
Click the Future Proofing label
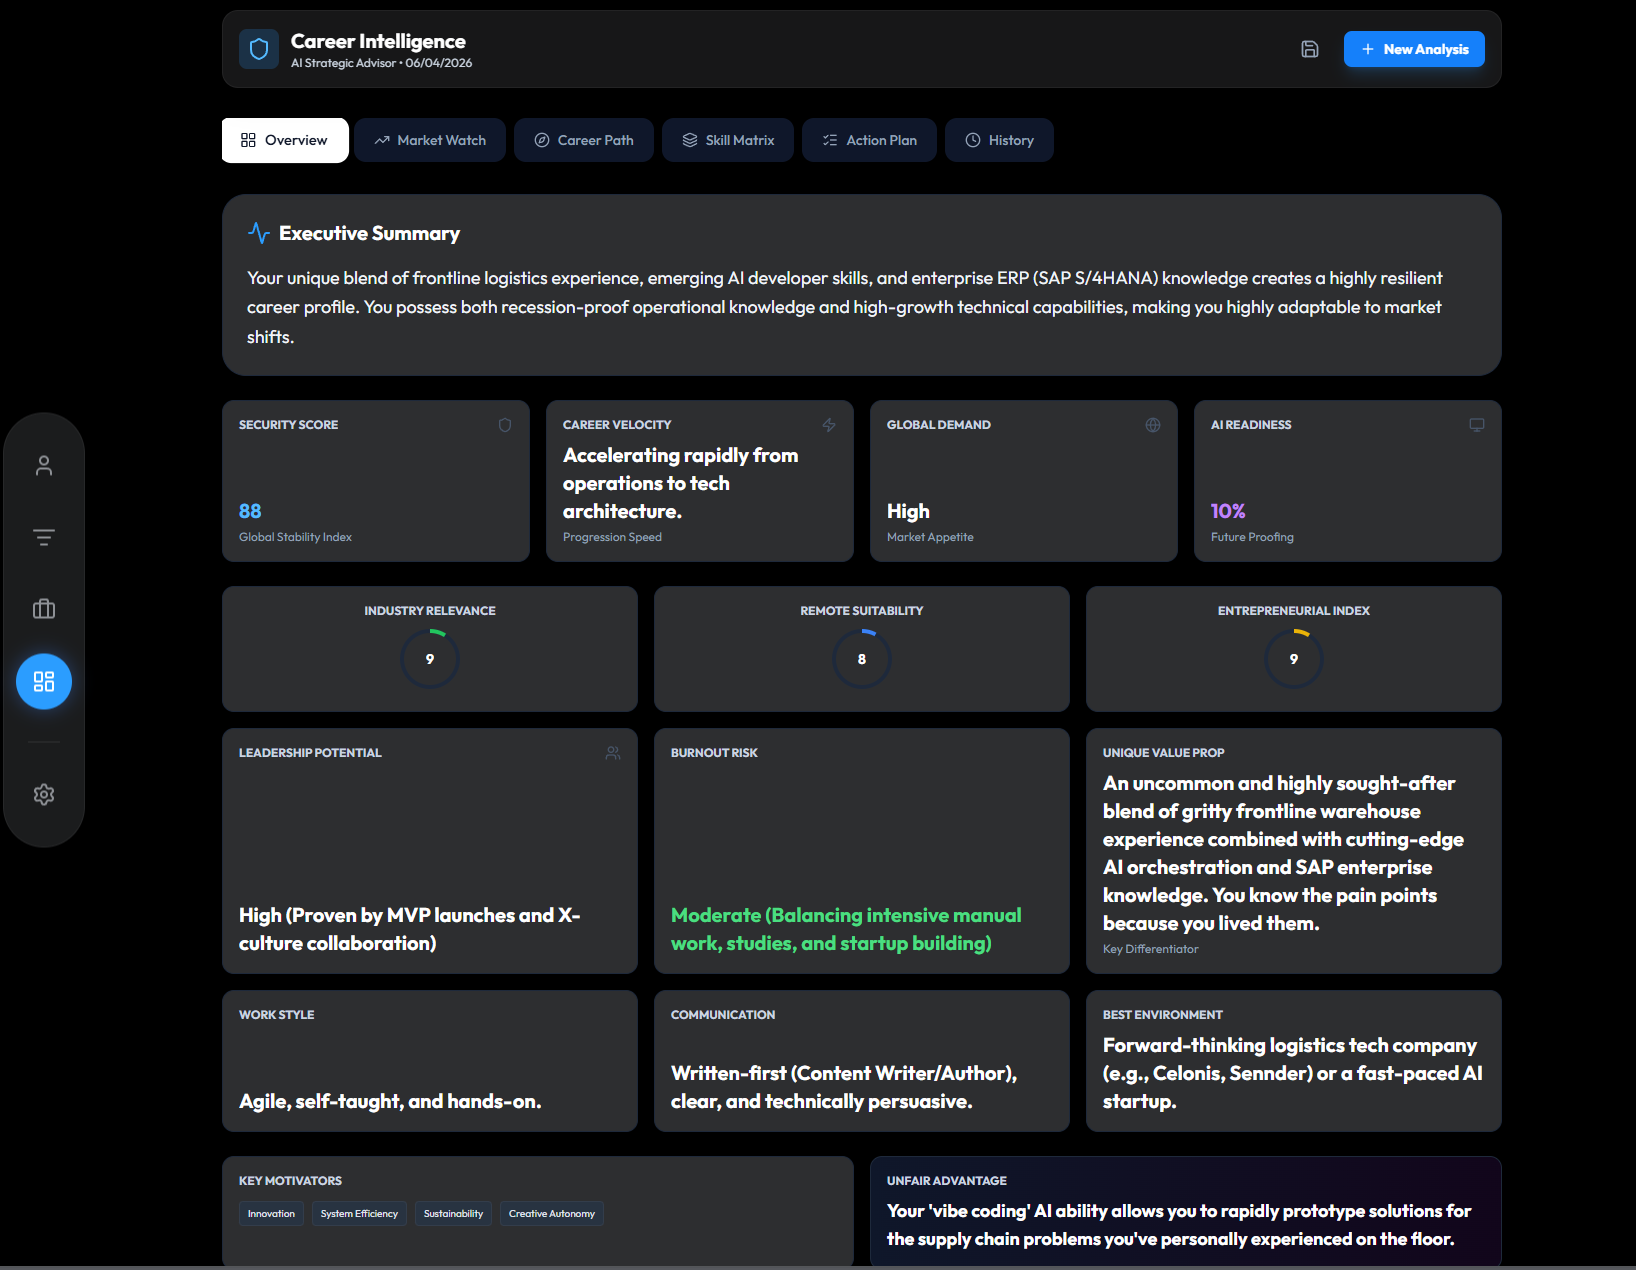1252,537
